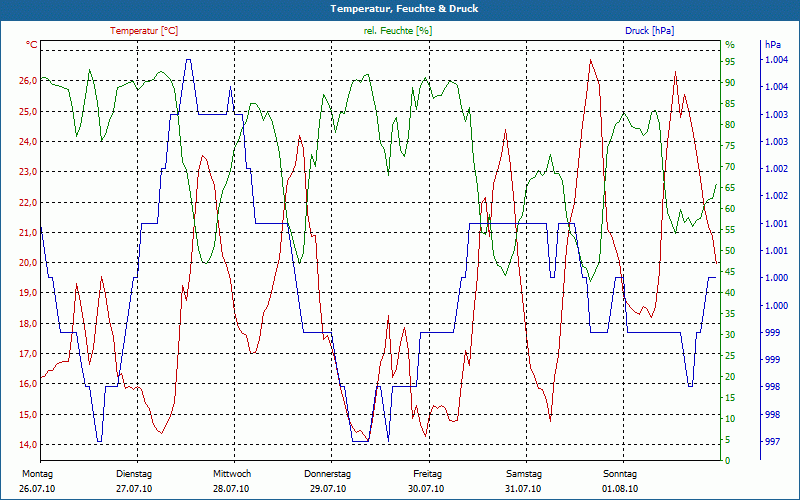The height and width of the screenshot is (500, 800).
Task: Select the blue legend label "Druck [hPa]"
Action: coord(649,31)
